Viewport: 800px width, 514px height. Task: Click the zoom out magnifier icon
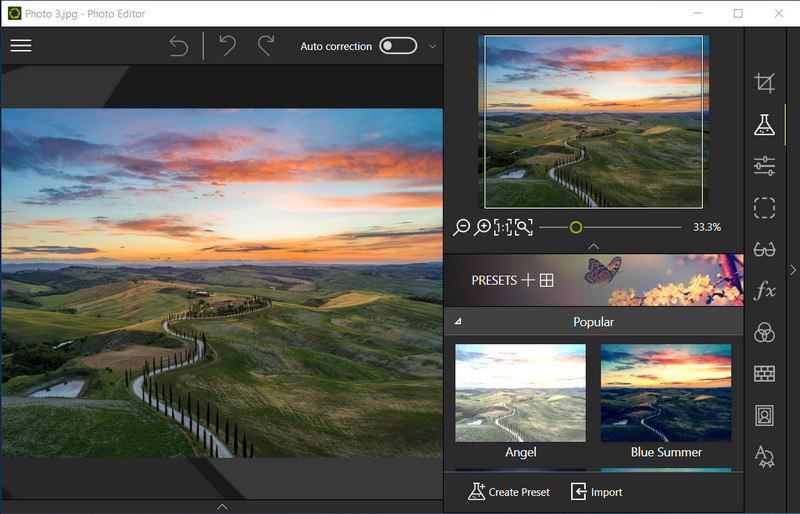[461, 227]
